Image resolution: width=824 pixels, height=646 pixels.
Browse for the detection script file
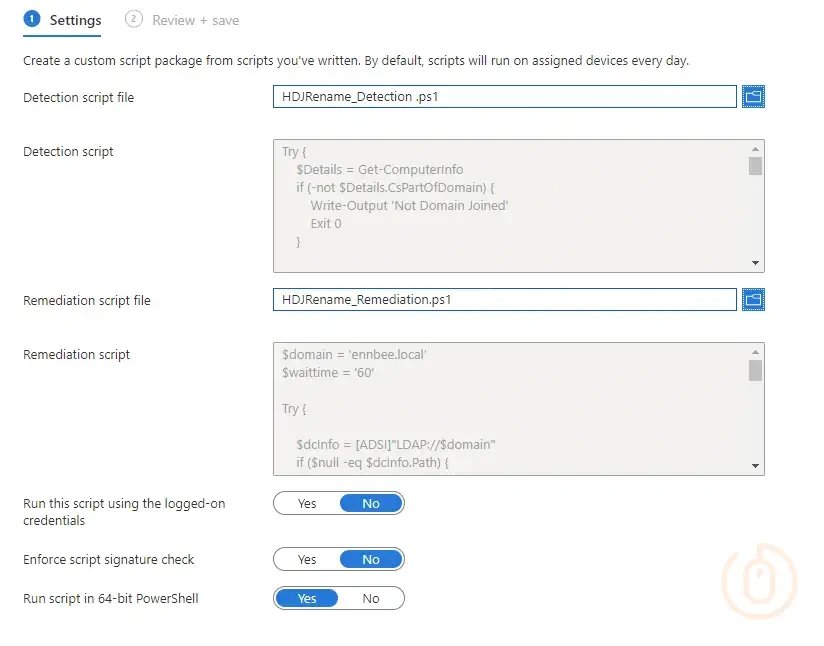click(753, 97)
